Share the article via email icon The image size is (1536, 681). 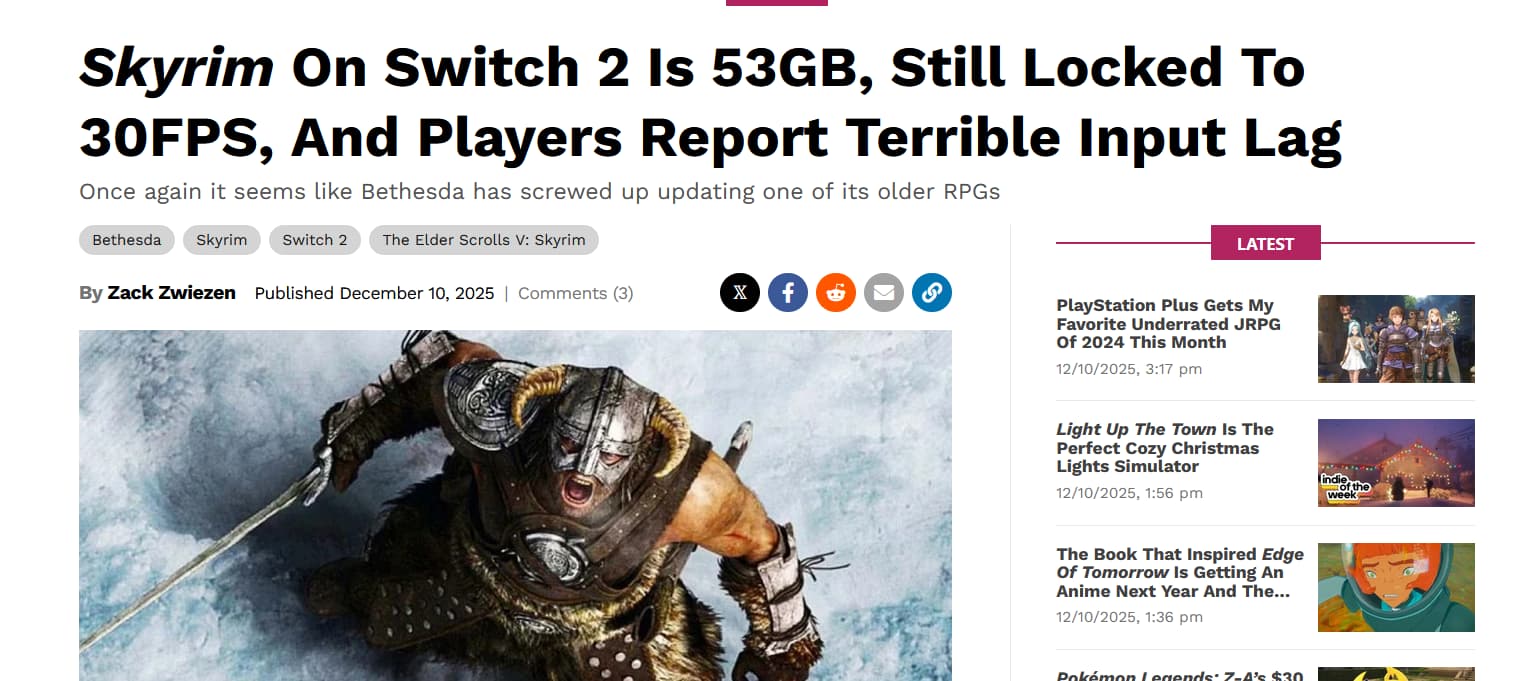pyautogui.click(x=884, y=293)
